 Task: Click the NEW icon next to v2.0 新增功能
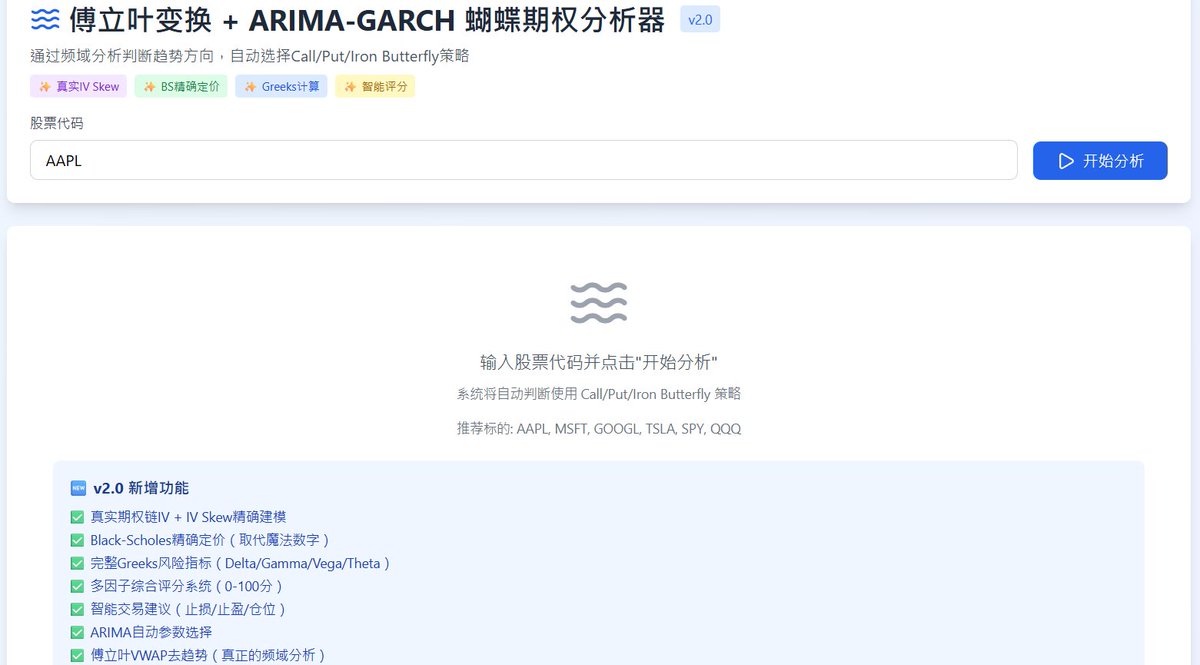pyautogui.click(x=78, y=488)
